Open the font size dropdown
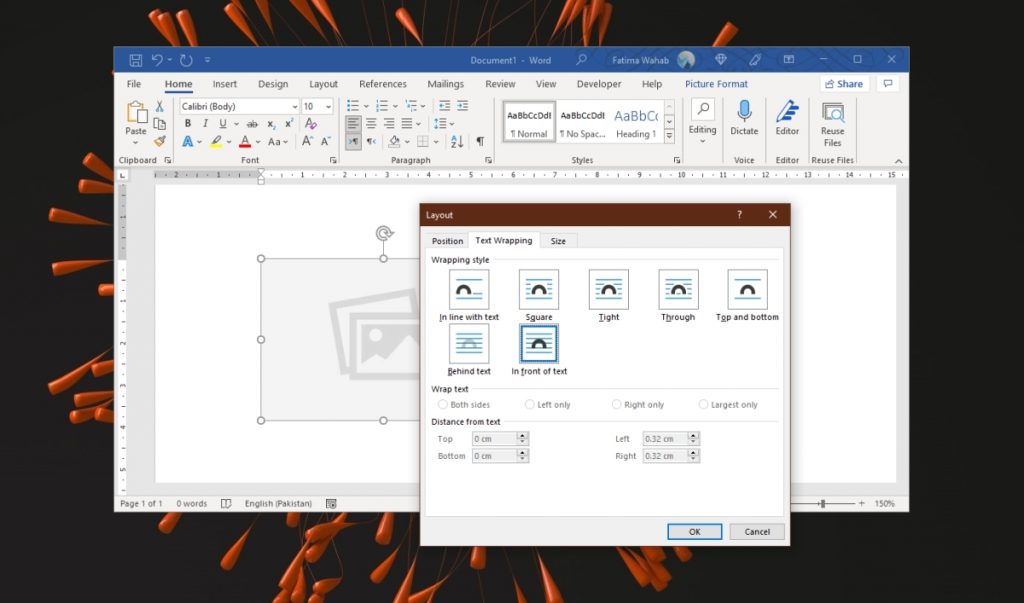1024x603 pixels. (330, 105)
